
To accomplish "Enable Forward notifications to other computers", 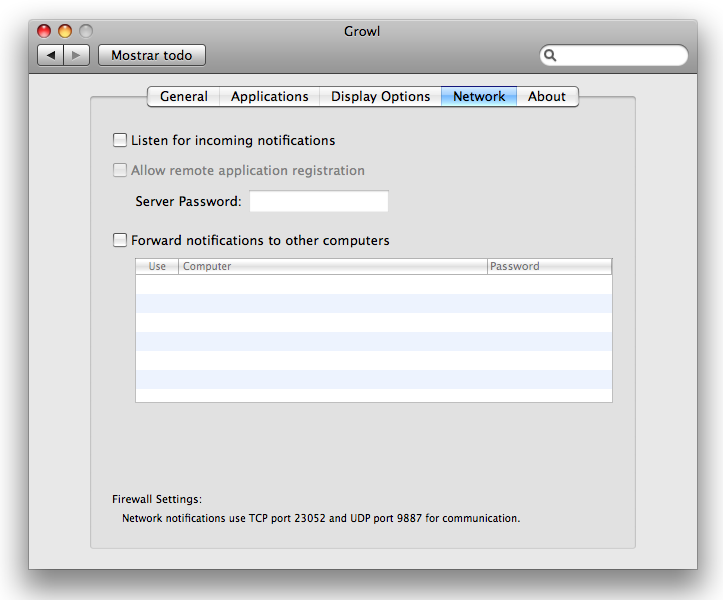I will (120, 240).
